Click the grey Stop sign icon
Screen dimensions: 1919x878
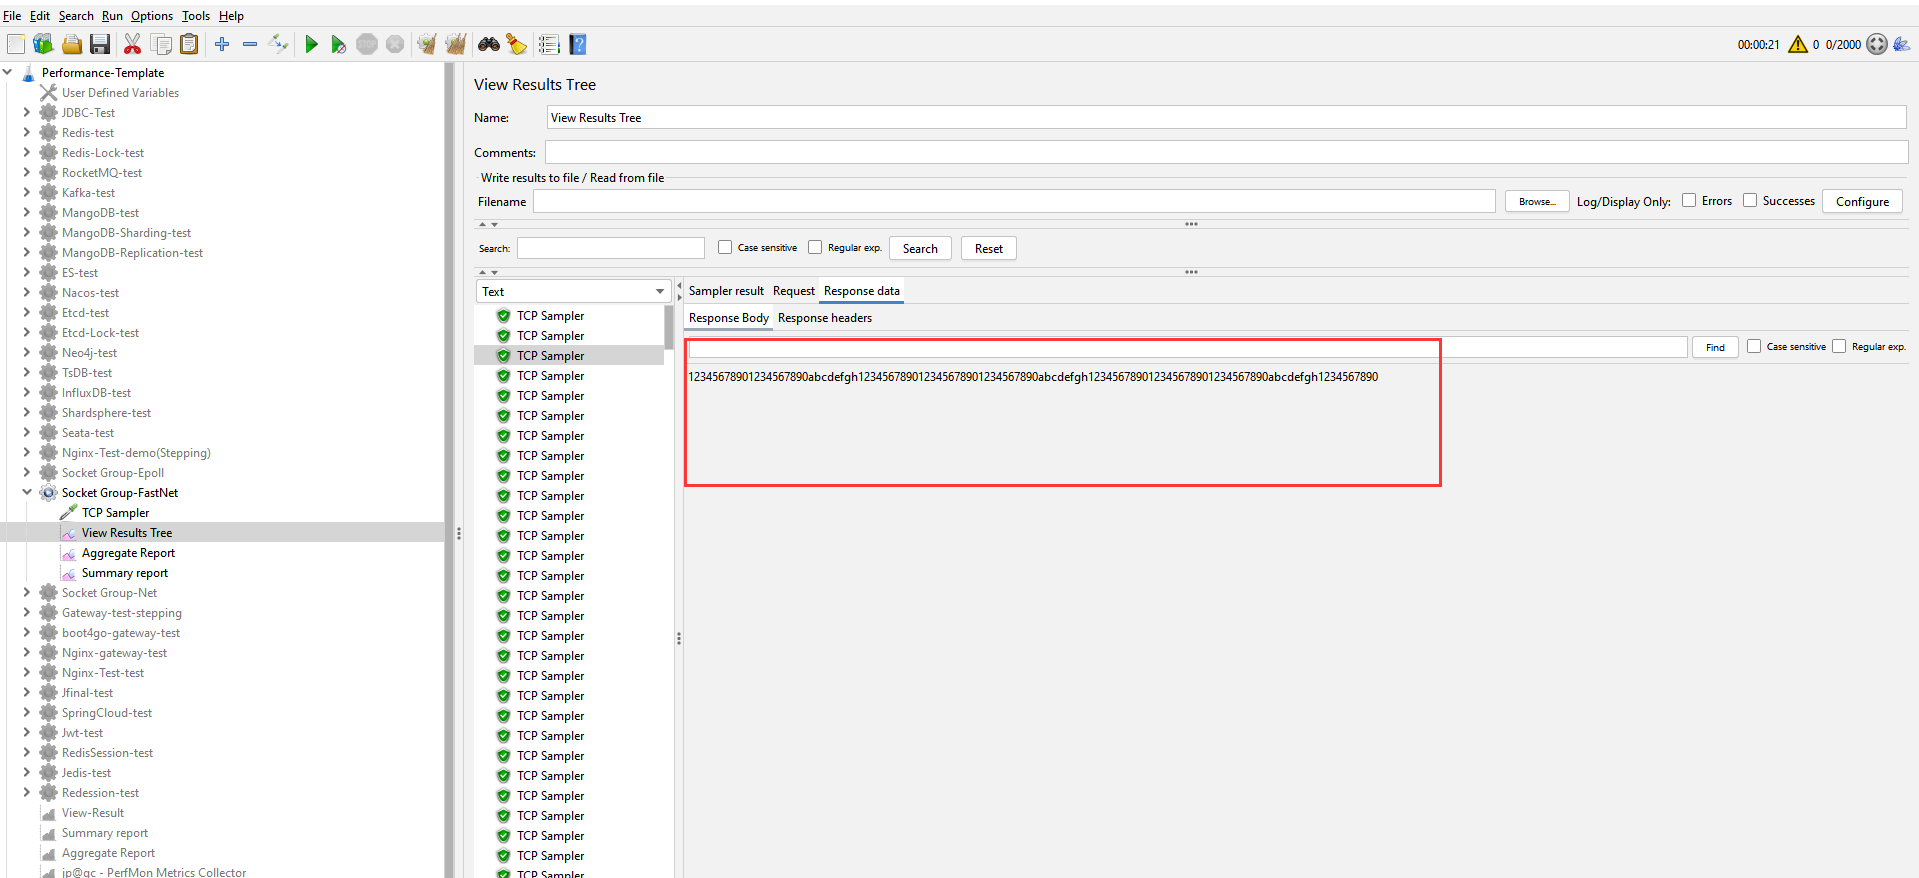coord(367,44)
